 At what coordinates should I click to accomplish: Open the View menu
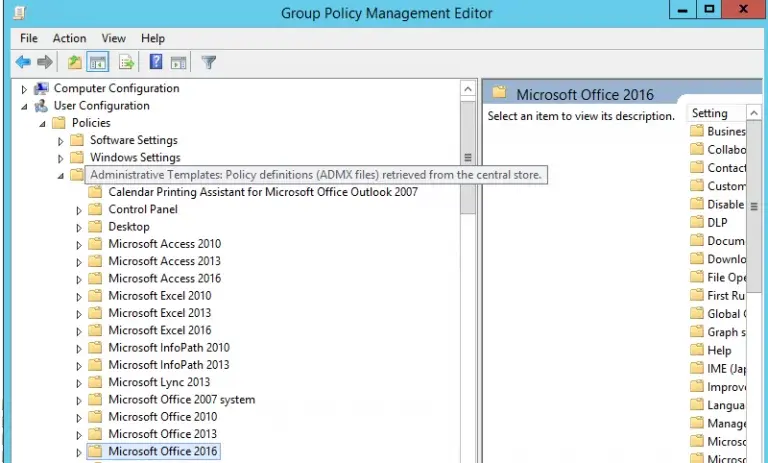tap(113, 38)
